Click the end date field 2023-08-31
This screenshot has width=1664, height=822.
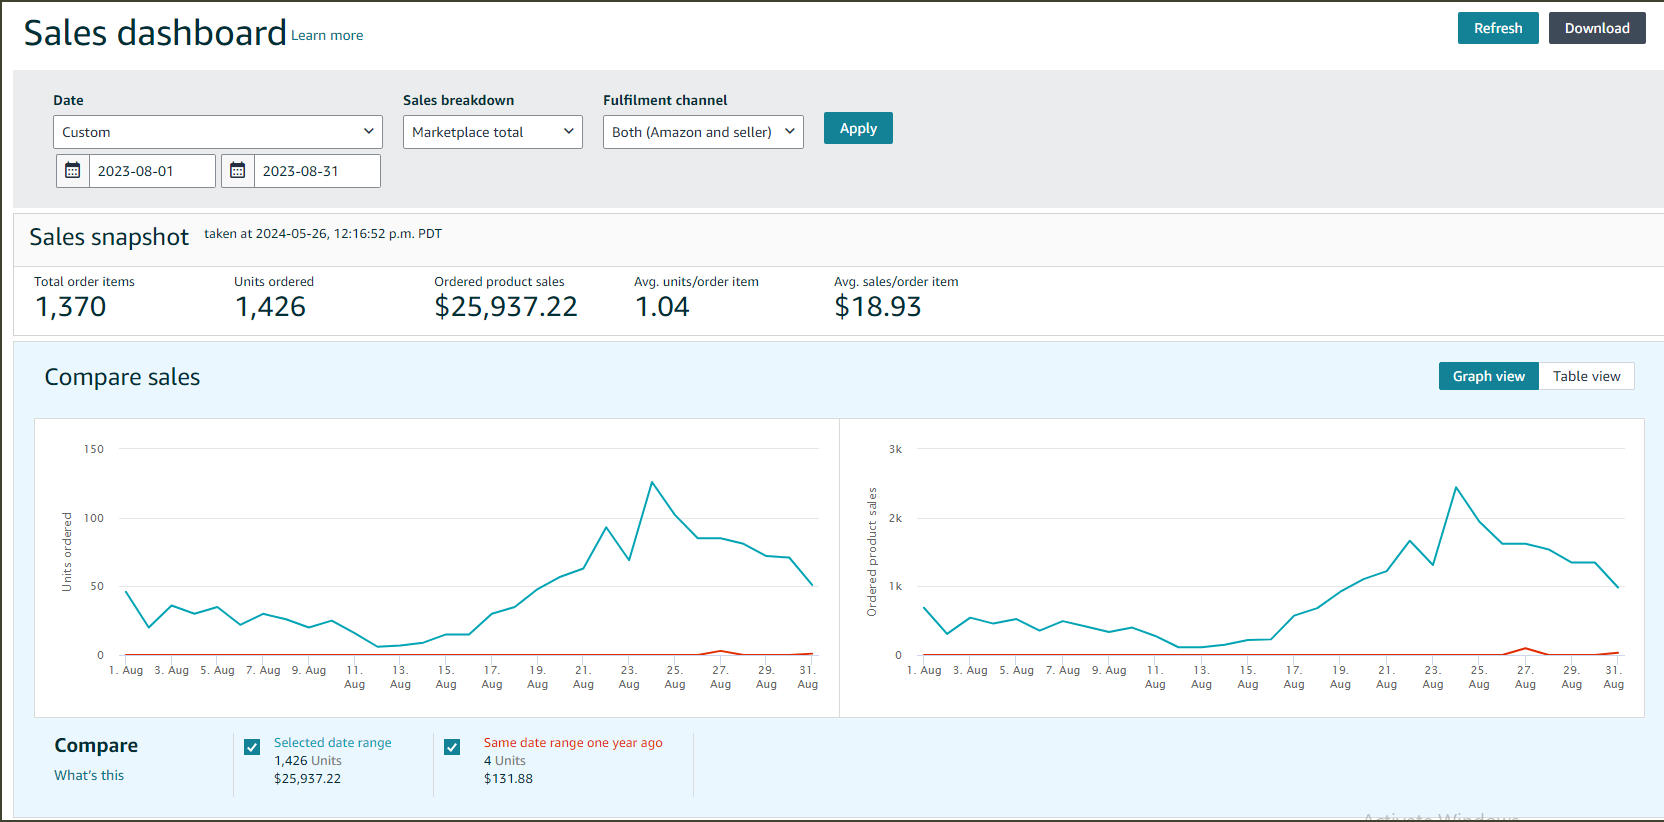[x=316, y=171]
